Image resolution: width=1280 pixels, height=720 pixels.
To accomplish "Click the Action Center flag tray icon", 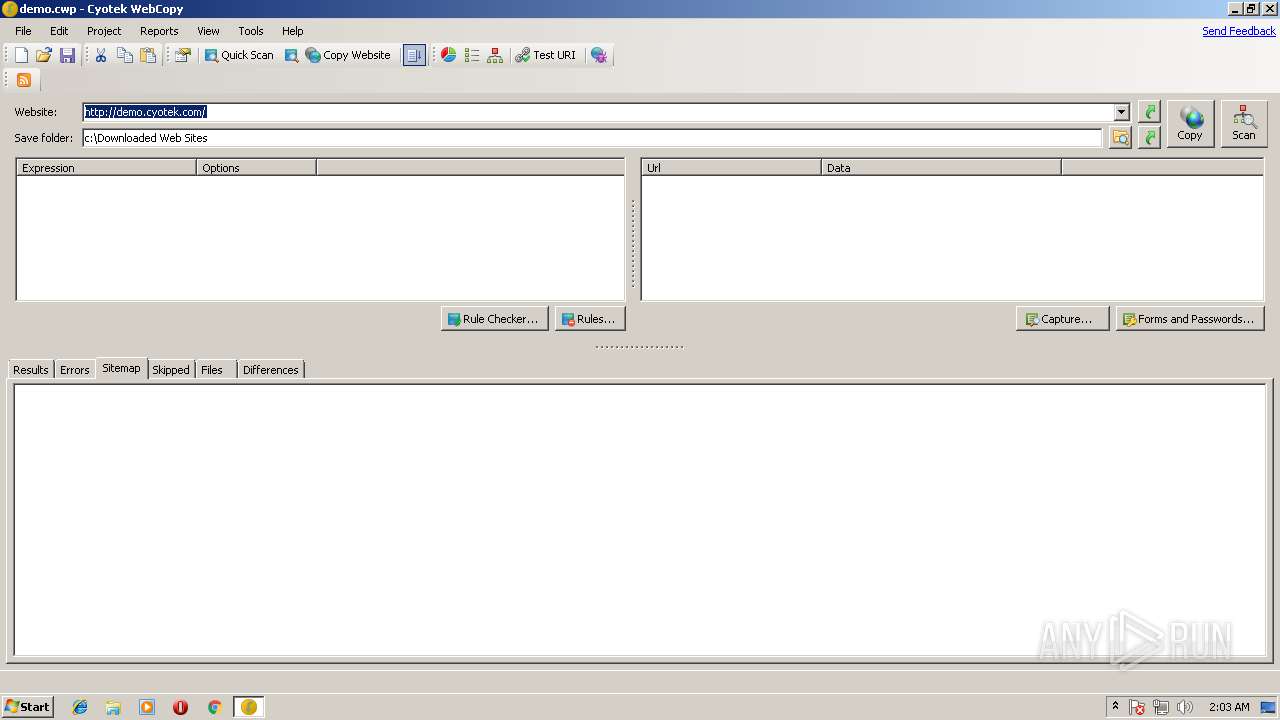I will coord(1138,707).
